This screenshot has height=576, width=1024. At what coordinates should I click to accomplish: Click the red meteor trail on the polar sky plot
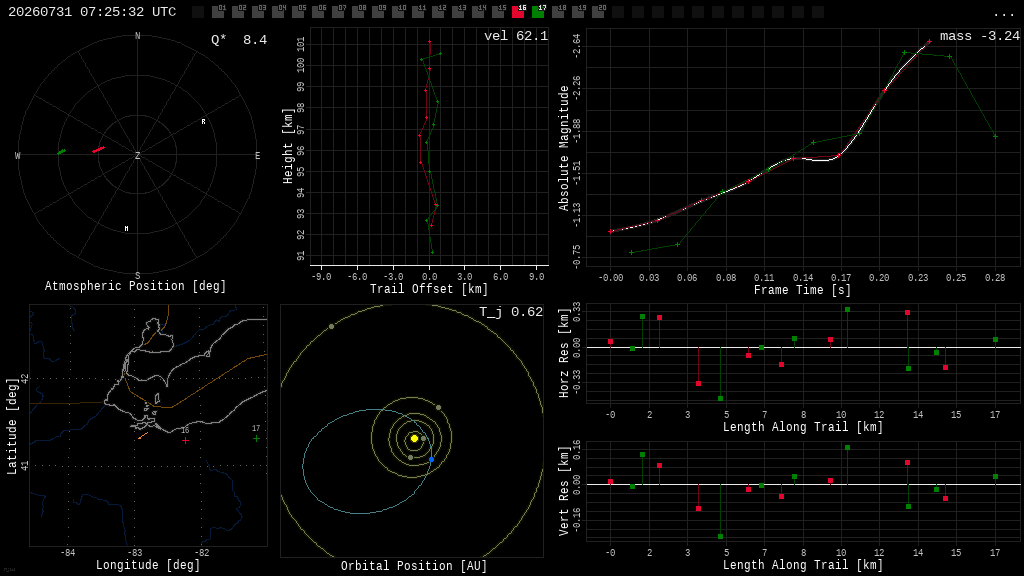[99, 150]
